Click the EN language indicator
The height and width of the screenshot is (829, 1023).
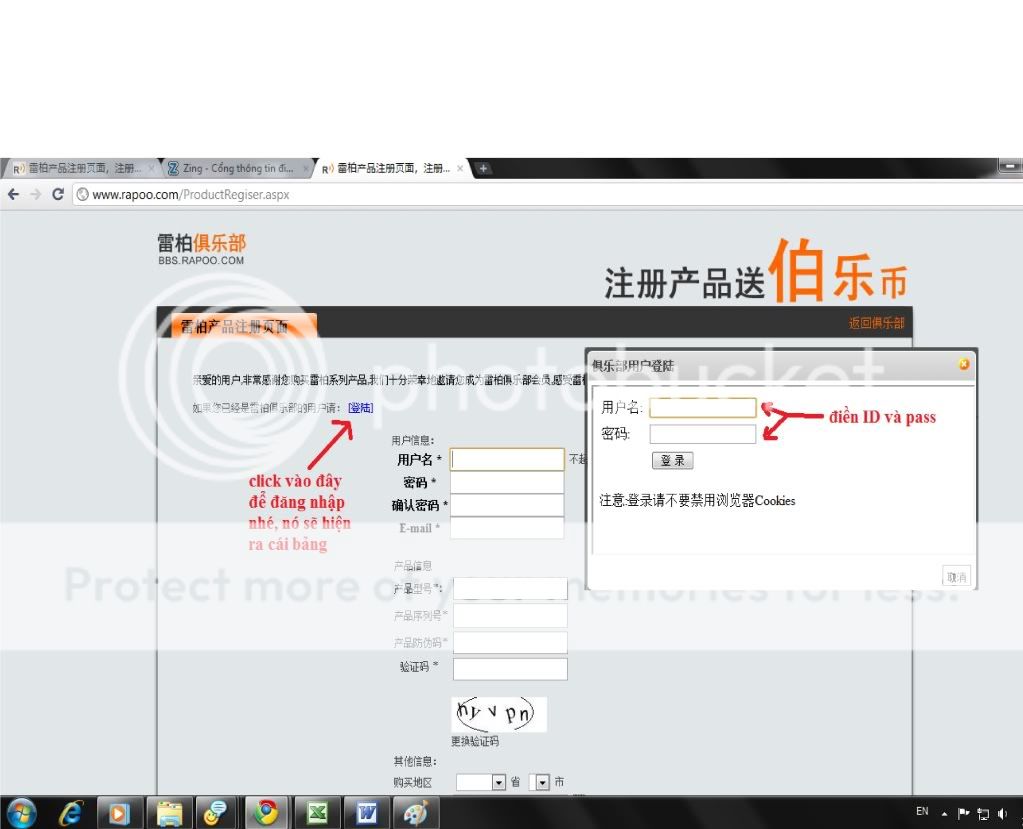click(x=922, y=811)
